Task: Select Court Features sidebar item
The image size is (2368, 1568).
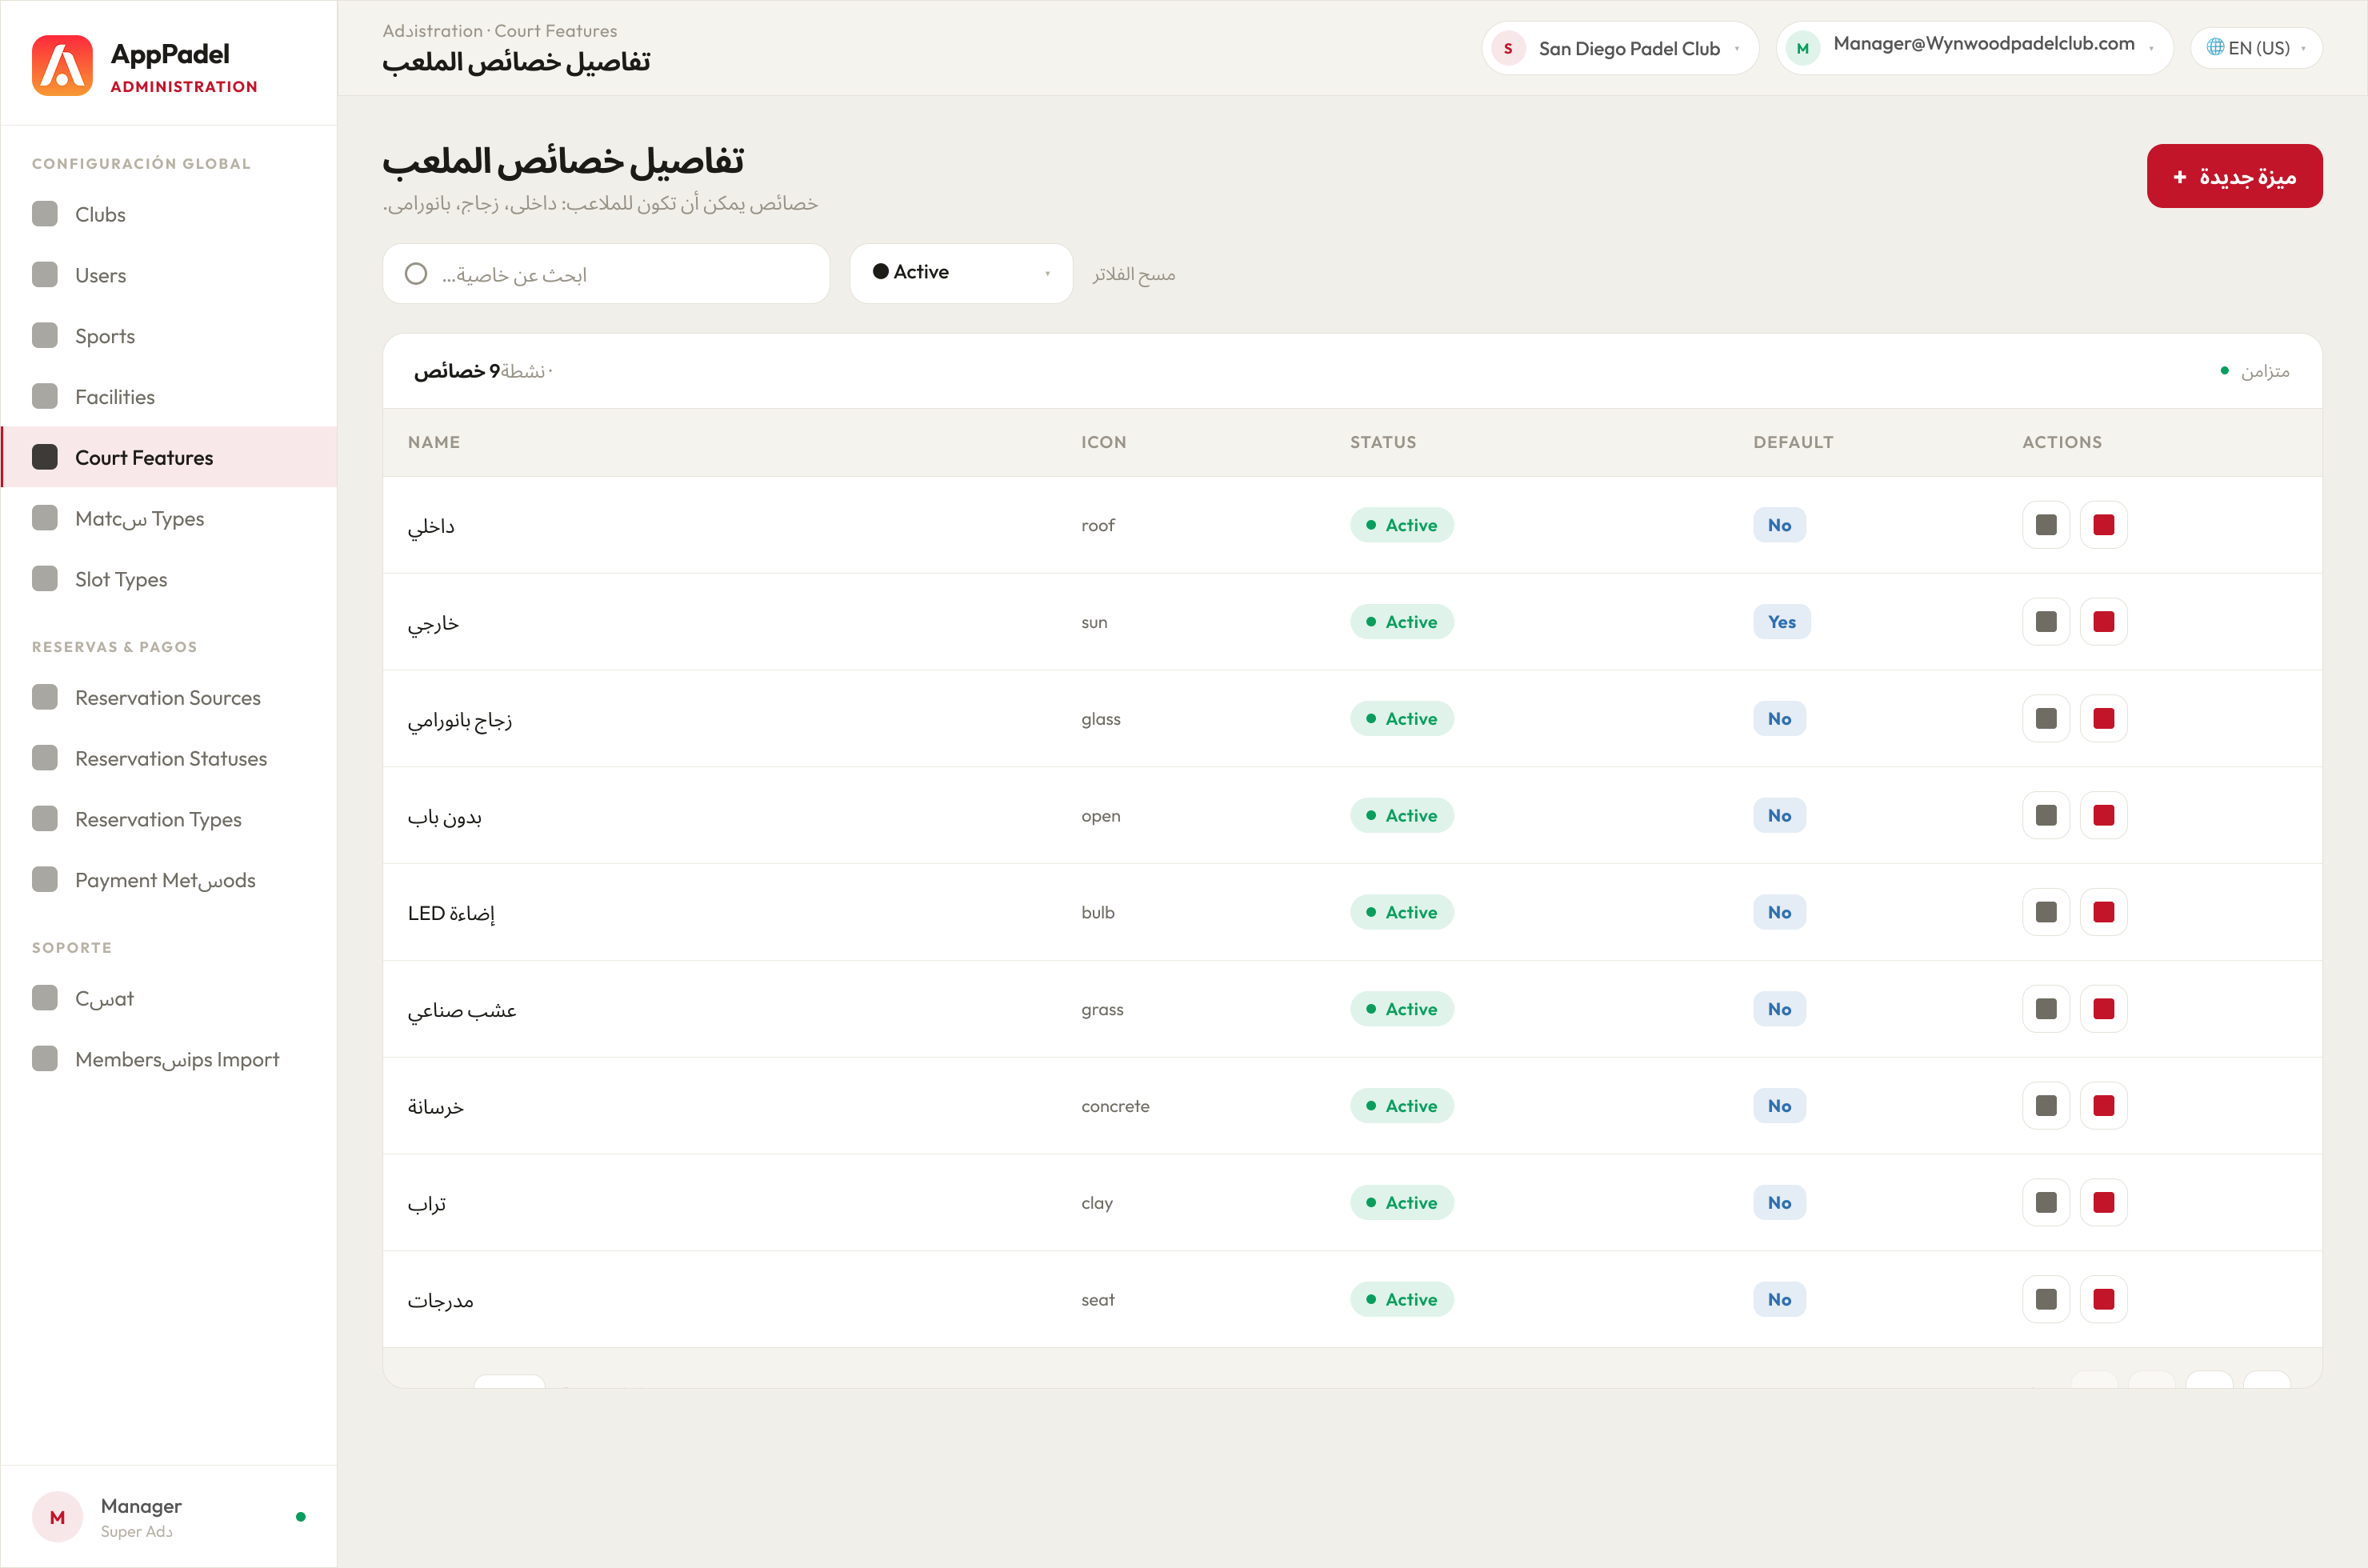Action: [x=168, y=457]
